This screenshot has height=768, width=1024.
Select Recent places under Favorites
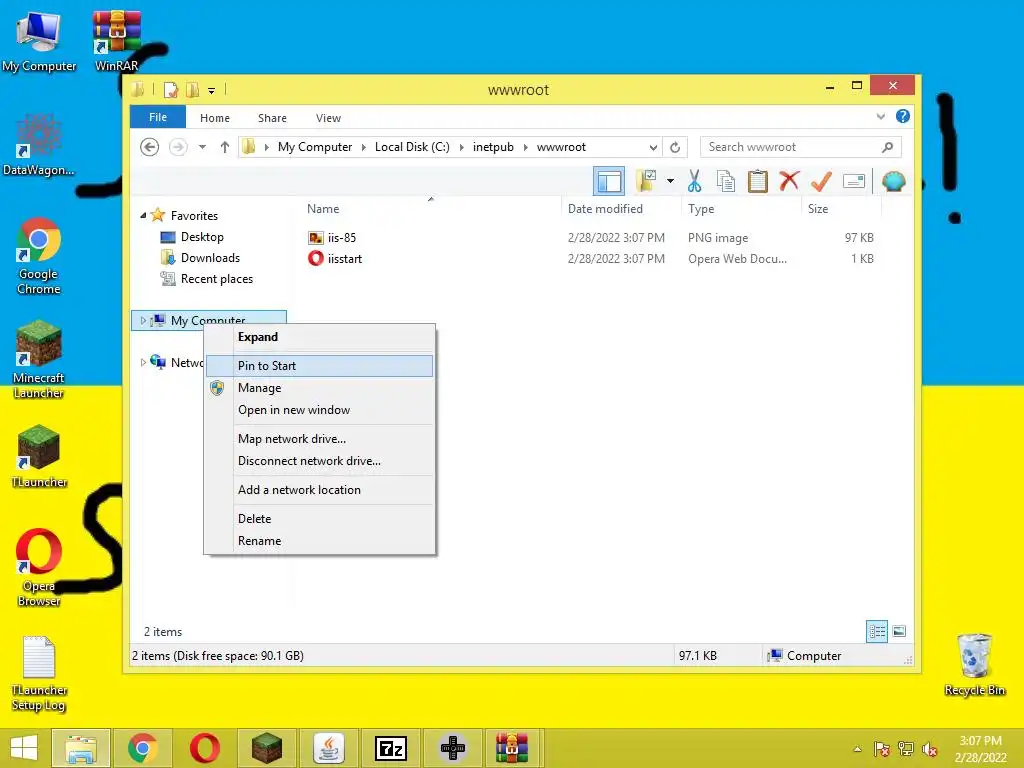[217, 279]
